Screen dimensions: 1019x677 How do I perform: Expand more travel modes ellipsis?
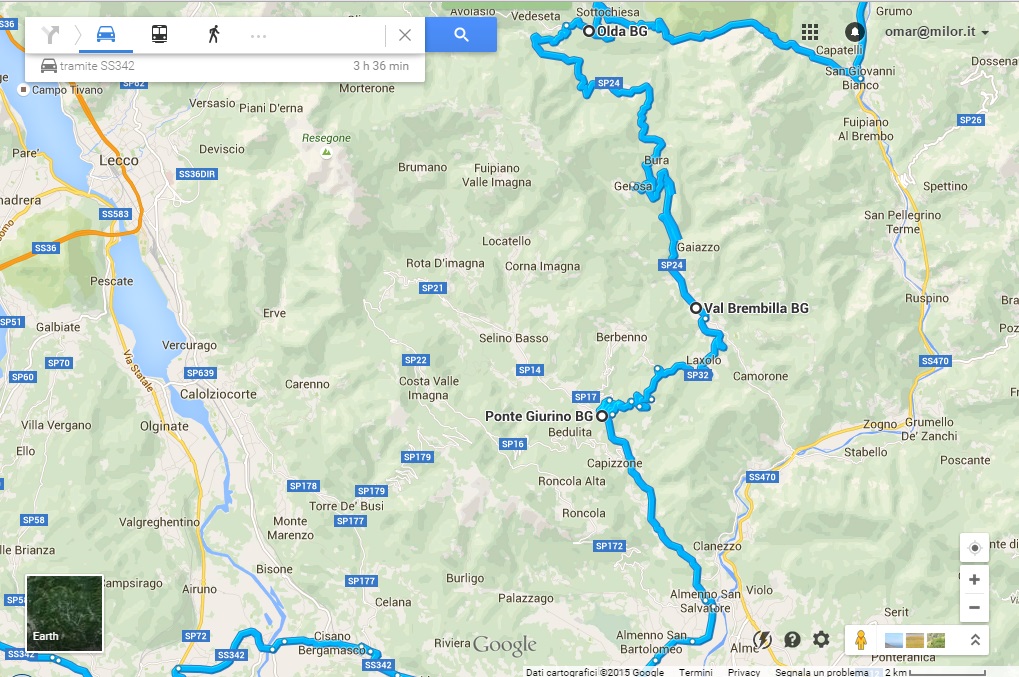point(259,36)
